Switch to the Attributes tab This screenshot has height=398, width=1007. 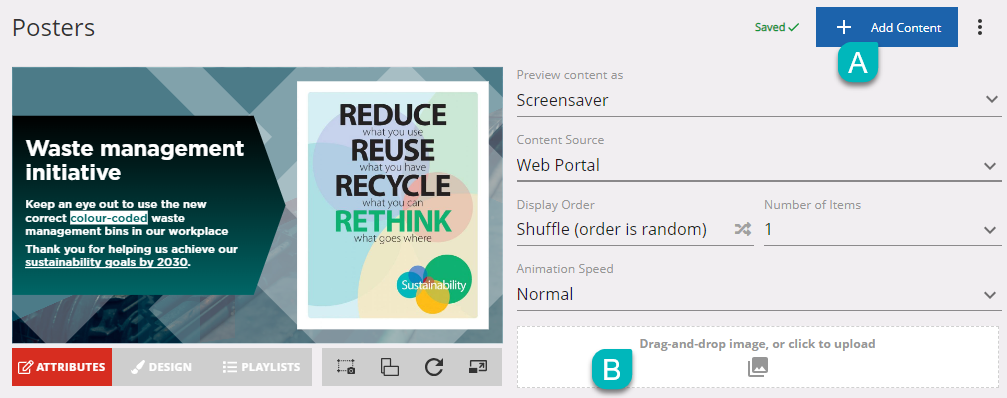62,367
